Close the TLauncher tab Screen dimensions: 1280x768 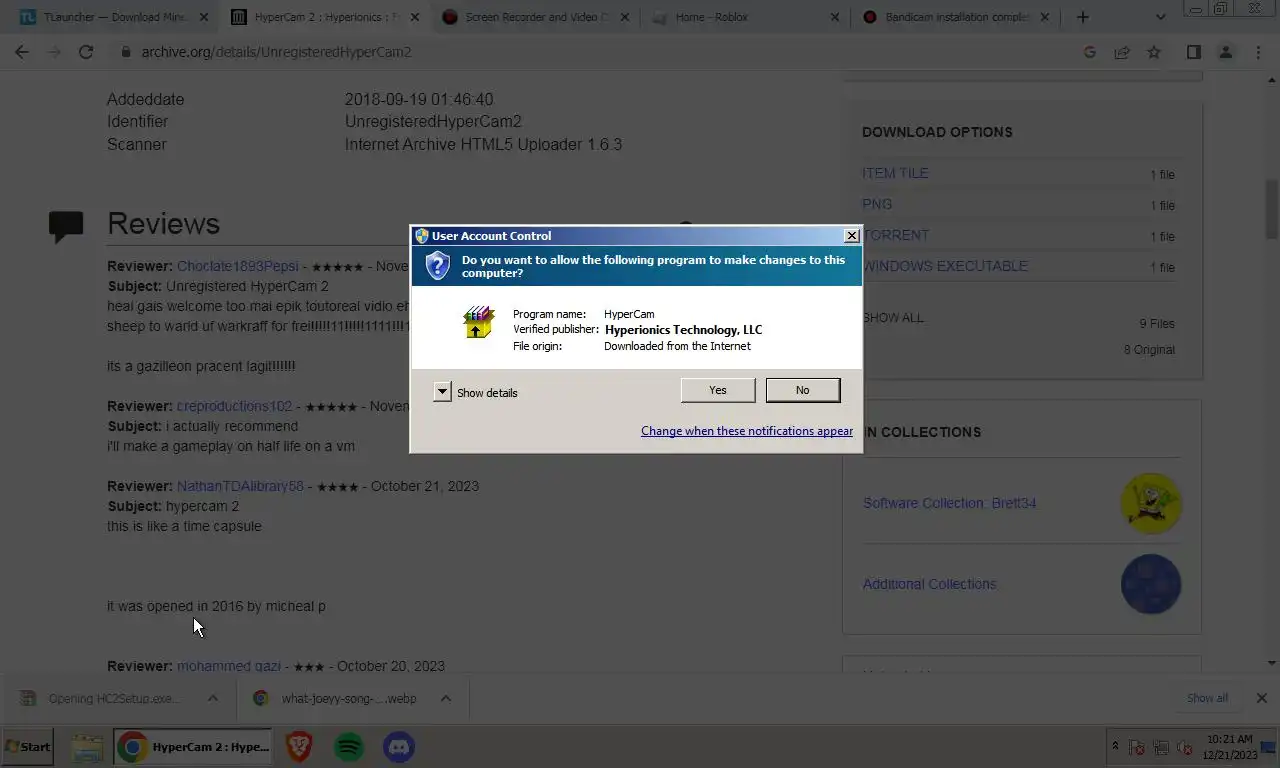point(205,17)
